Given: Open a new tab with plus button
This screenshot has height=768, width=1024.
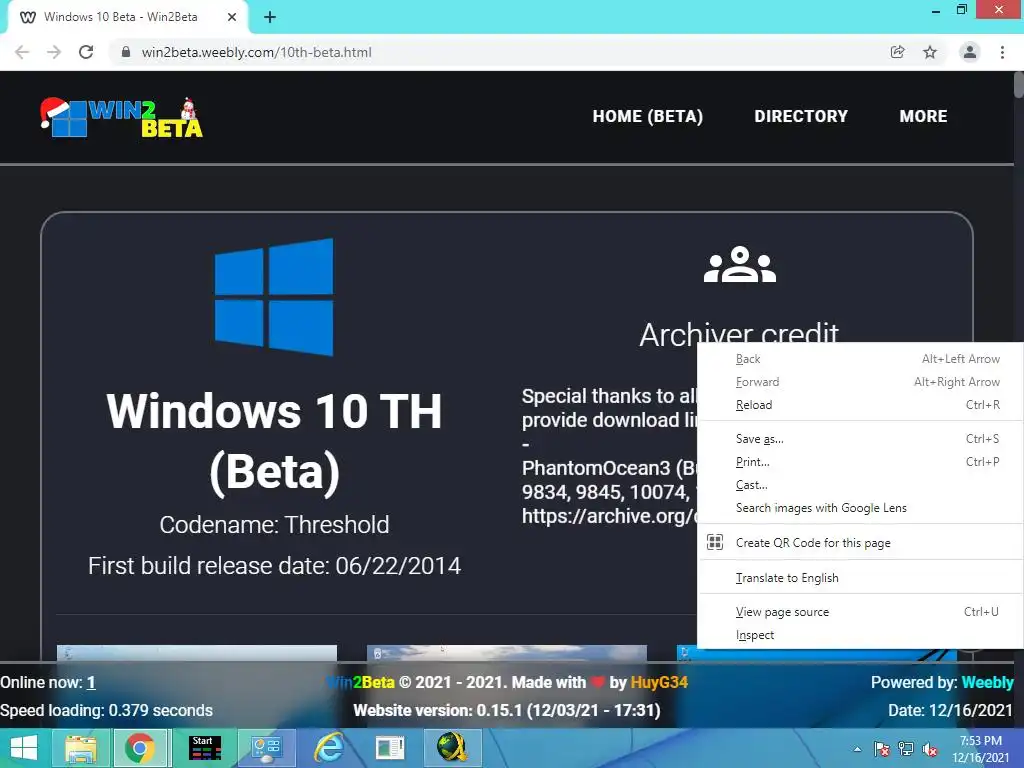Looking at the screenshot, I should pos(270,18).
